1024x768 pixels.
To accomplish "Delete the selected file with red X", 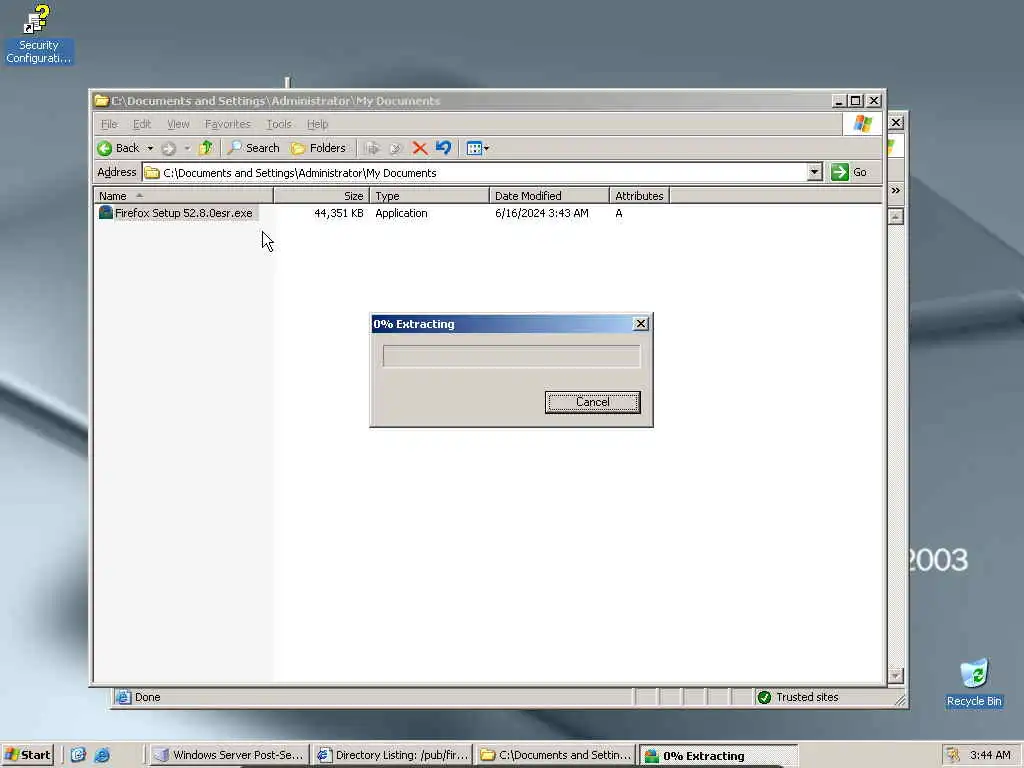I will 419,148.
